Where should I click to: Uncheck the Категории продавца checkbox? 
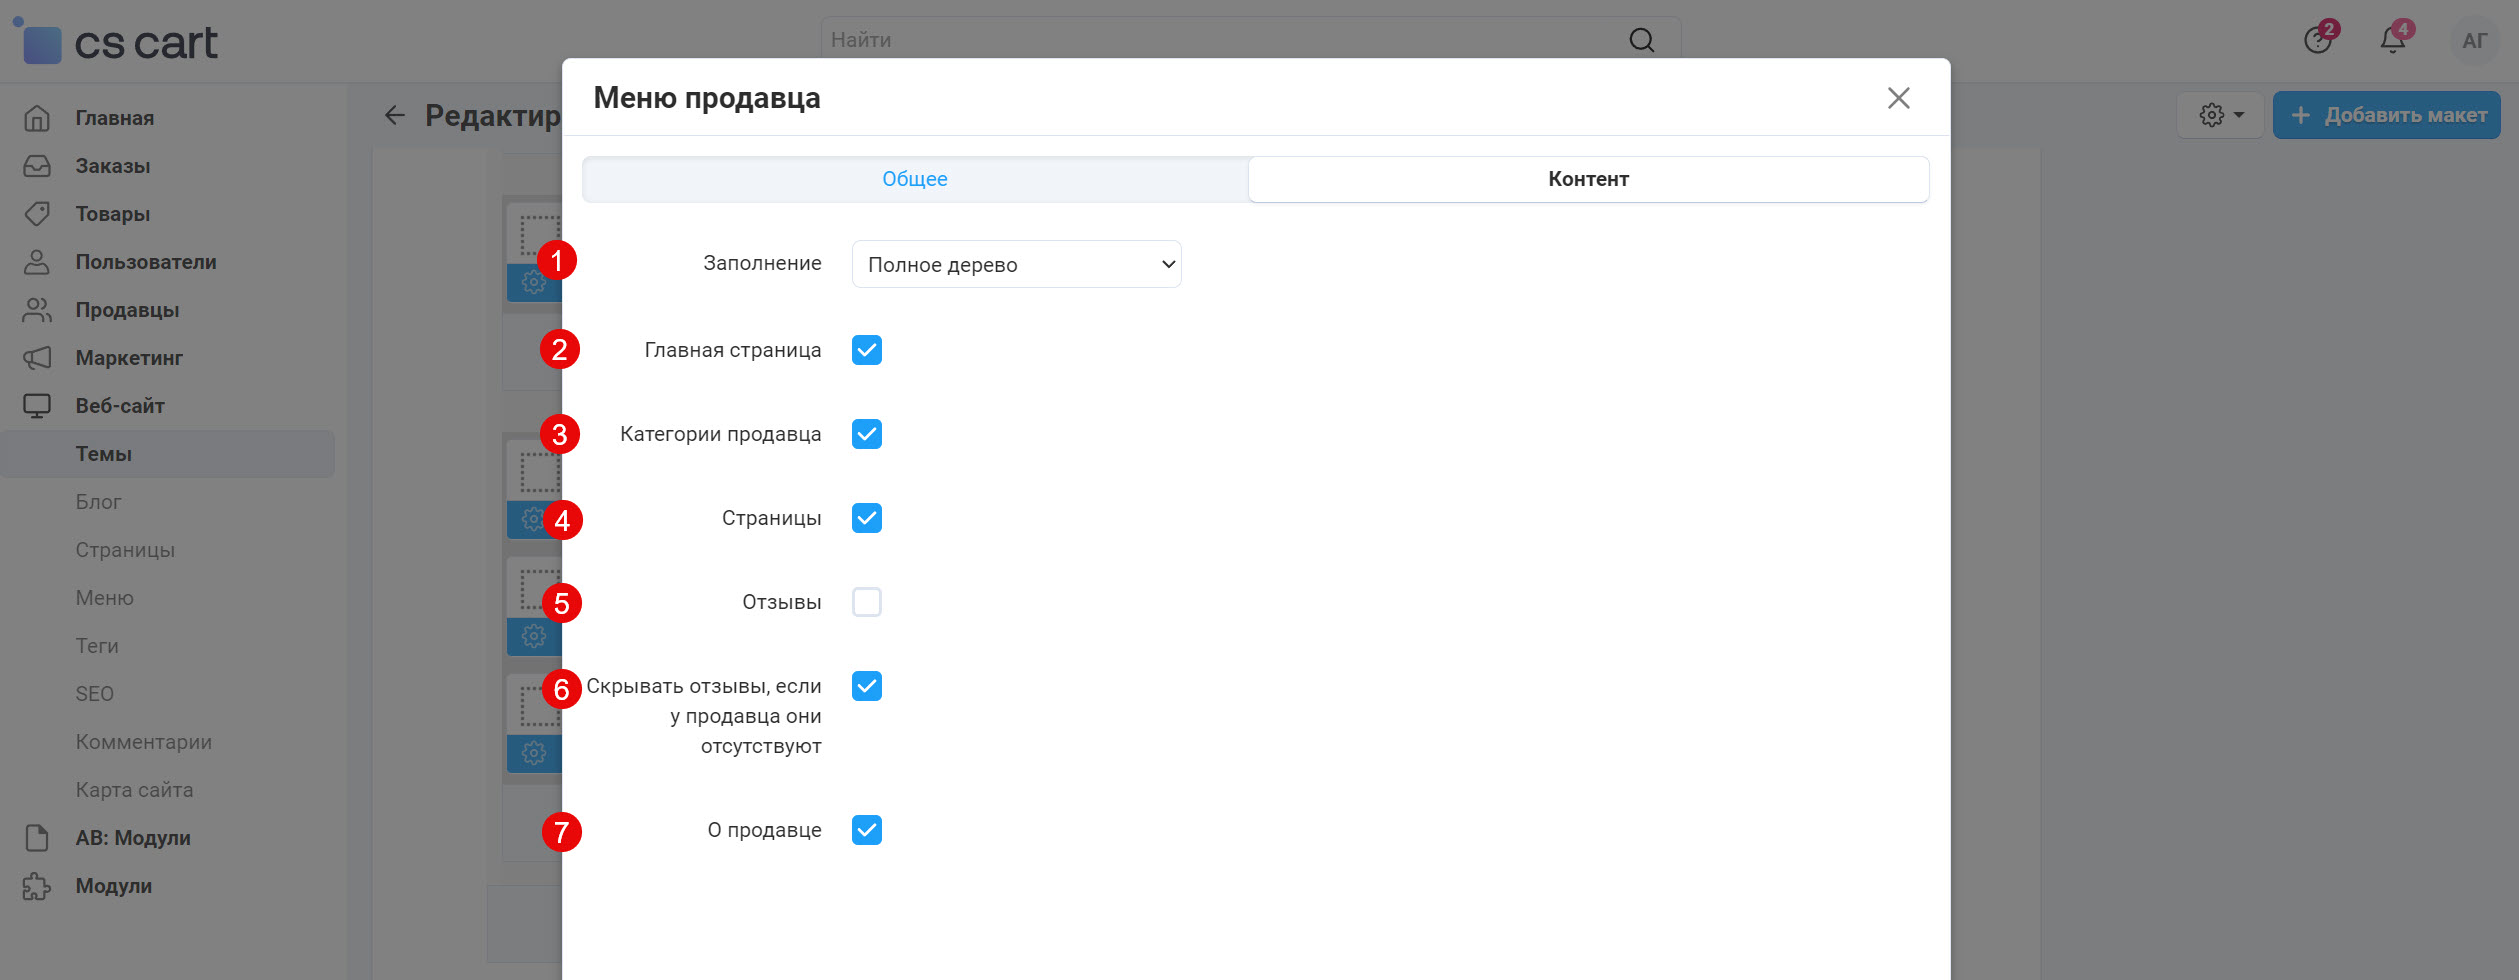tap(866, 434)
